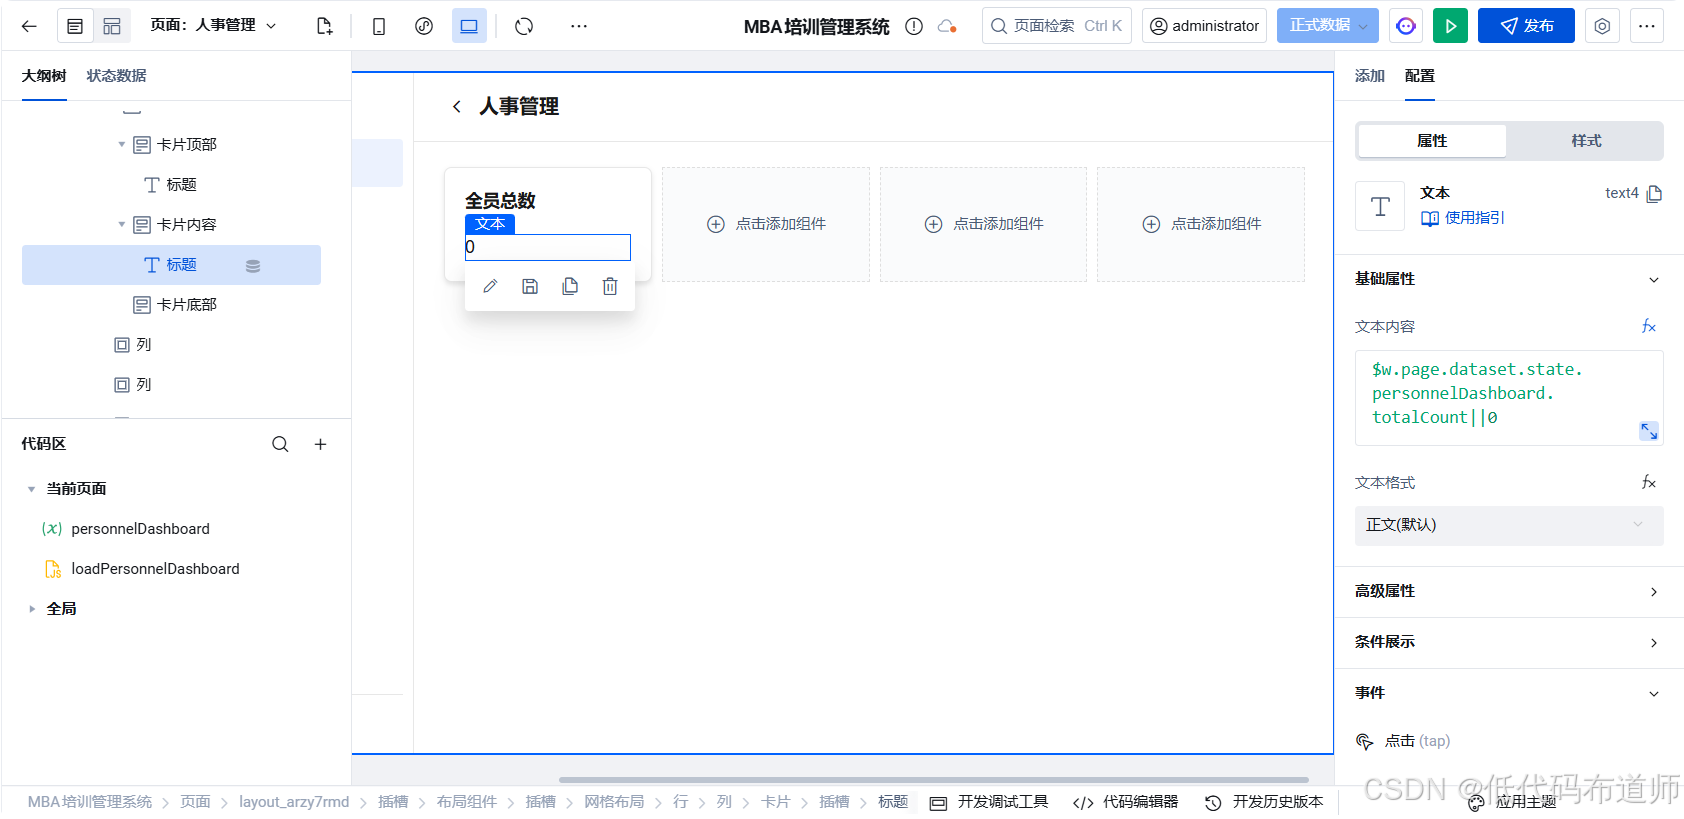Collapse the 当前页面 section
The width and height of the screenshot is (1684, 819).
[31, 489]
